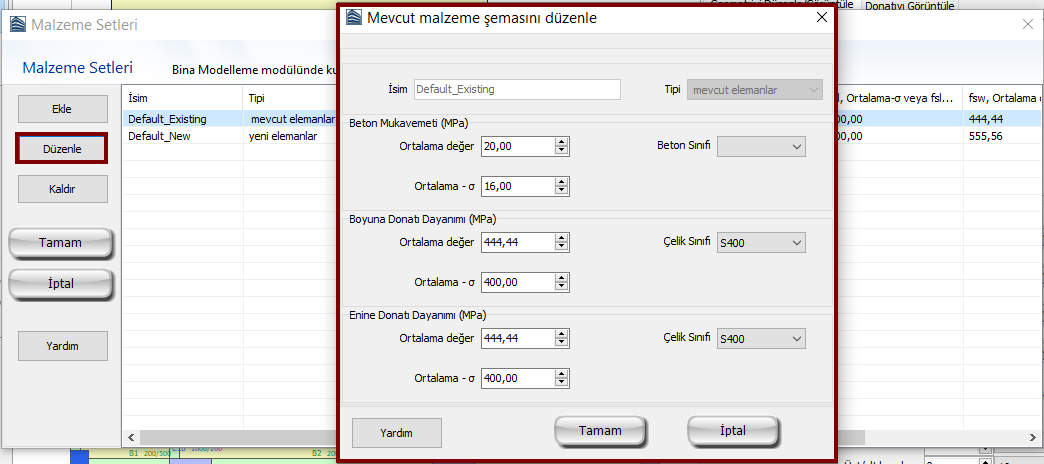Screen dimensions: 1044x464
Task: Increase Beton Mukavemeti Ortalama değer with up arrow
Action: coord(562,142)
